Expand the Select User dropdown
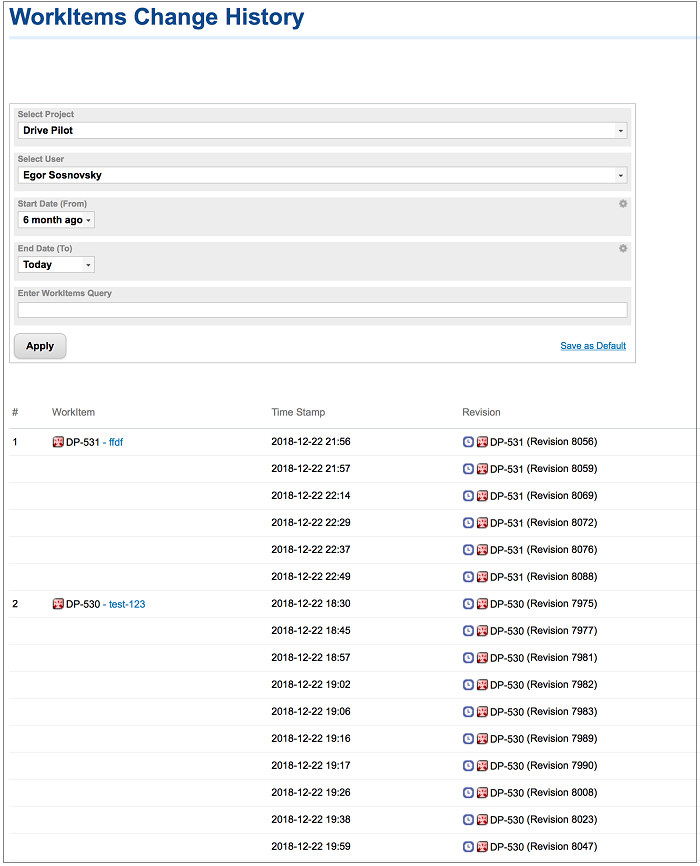 coord(322,176)
